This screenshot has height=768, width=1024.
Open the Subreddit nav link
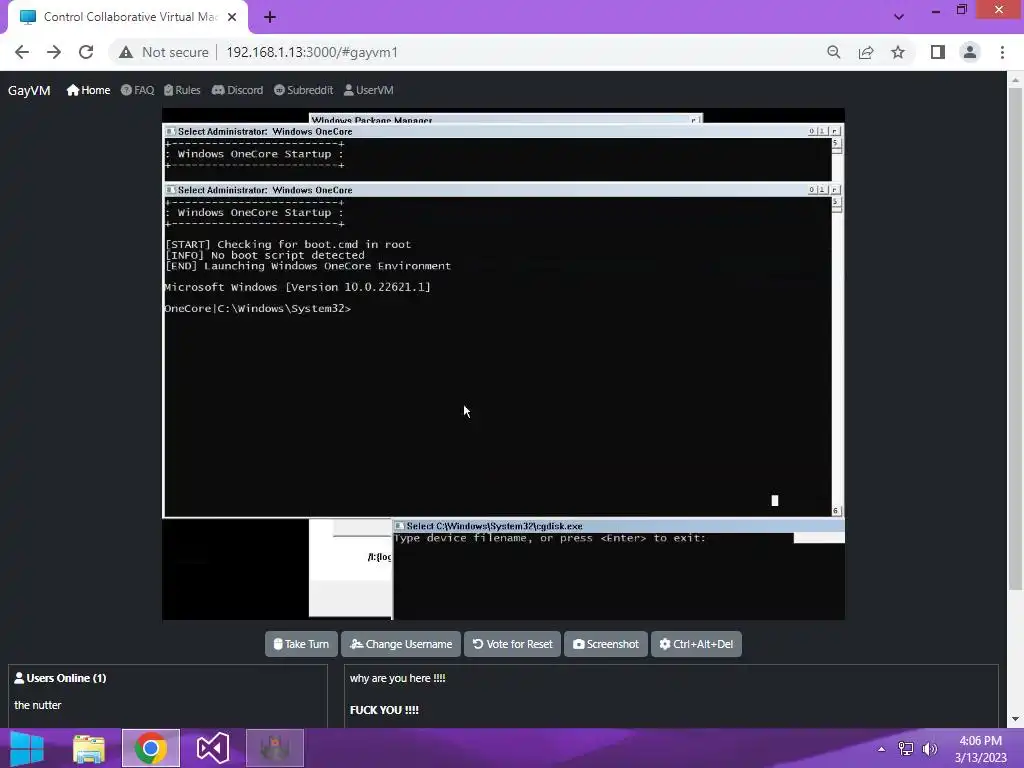point(303,90)
